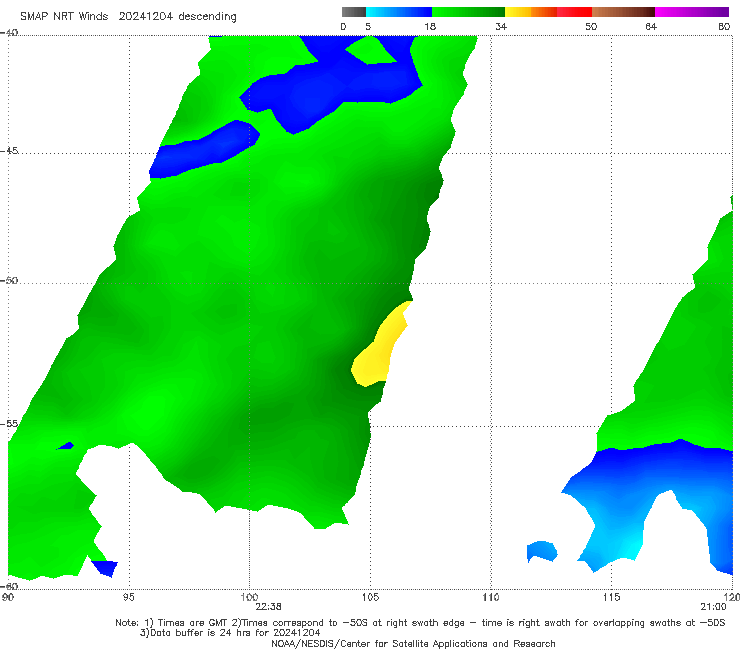The width and height of the screenshot is (740, 650).
Task: Click the latitude label '-45'
Action: (9, 151)
